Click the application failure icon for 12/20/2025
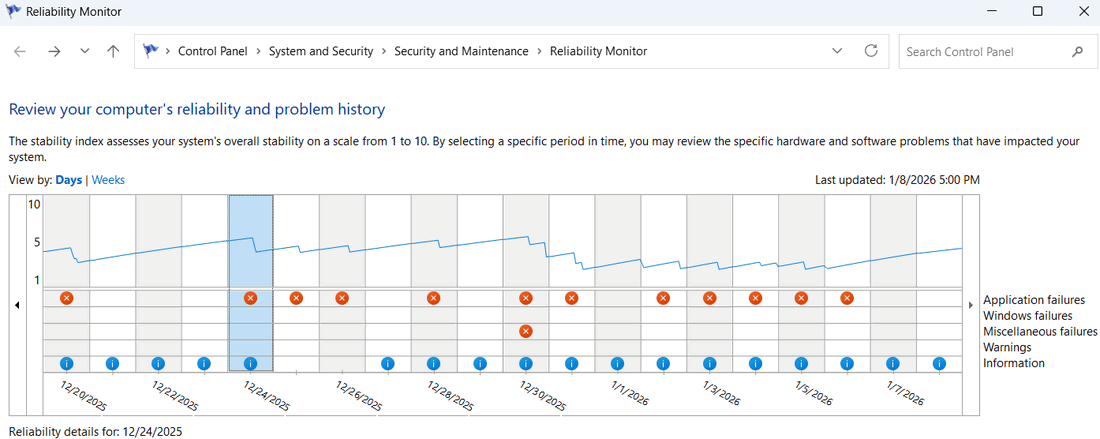Image resolution: width=1100 pixels, height=439 pixels. coord(67,298)
